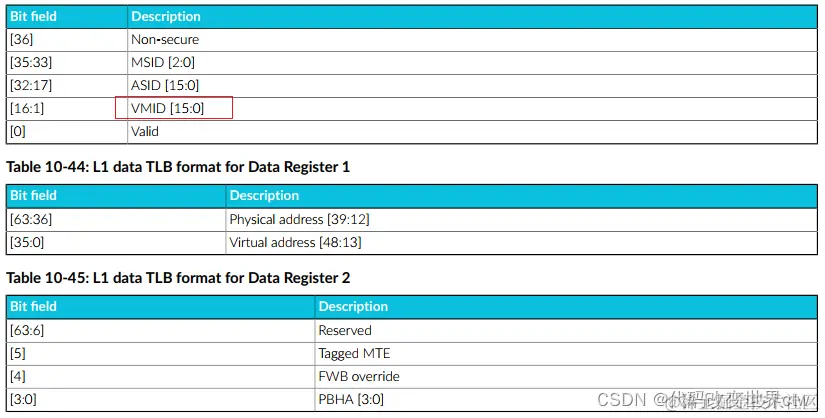Click the [32:17] bit field cell
Screen dimensions: 825x418
(67, 85)
